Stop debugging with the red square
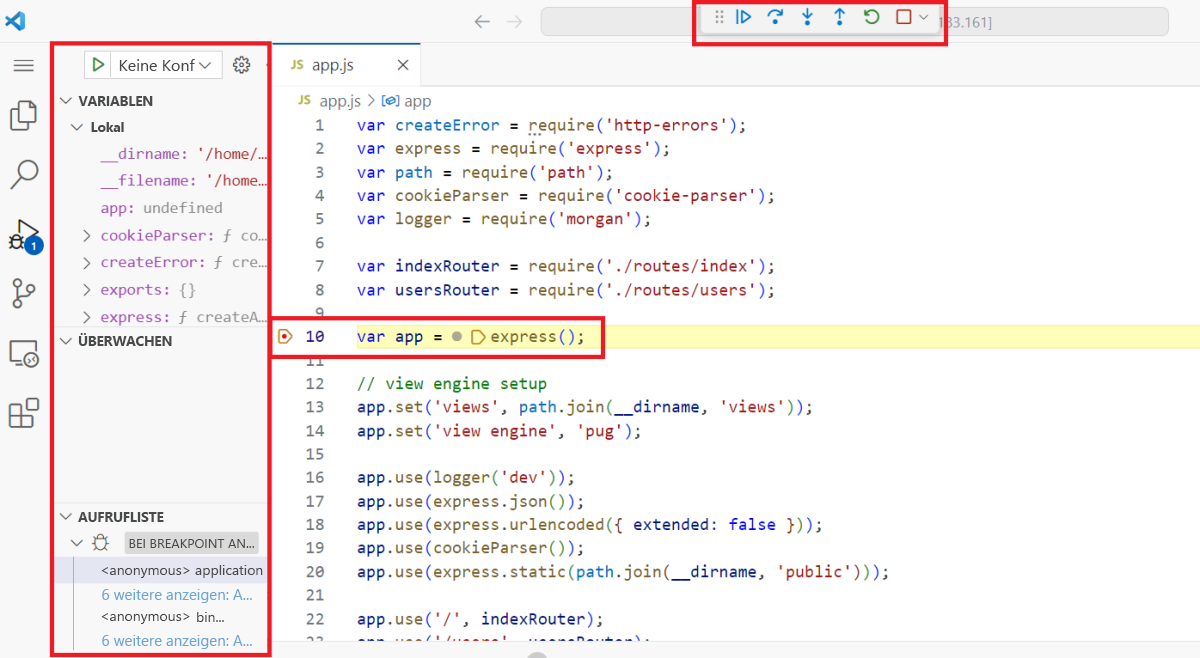Image resolution: width=1200 pixels, height=658 pixels. 903,17
